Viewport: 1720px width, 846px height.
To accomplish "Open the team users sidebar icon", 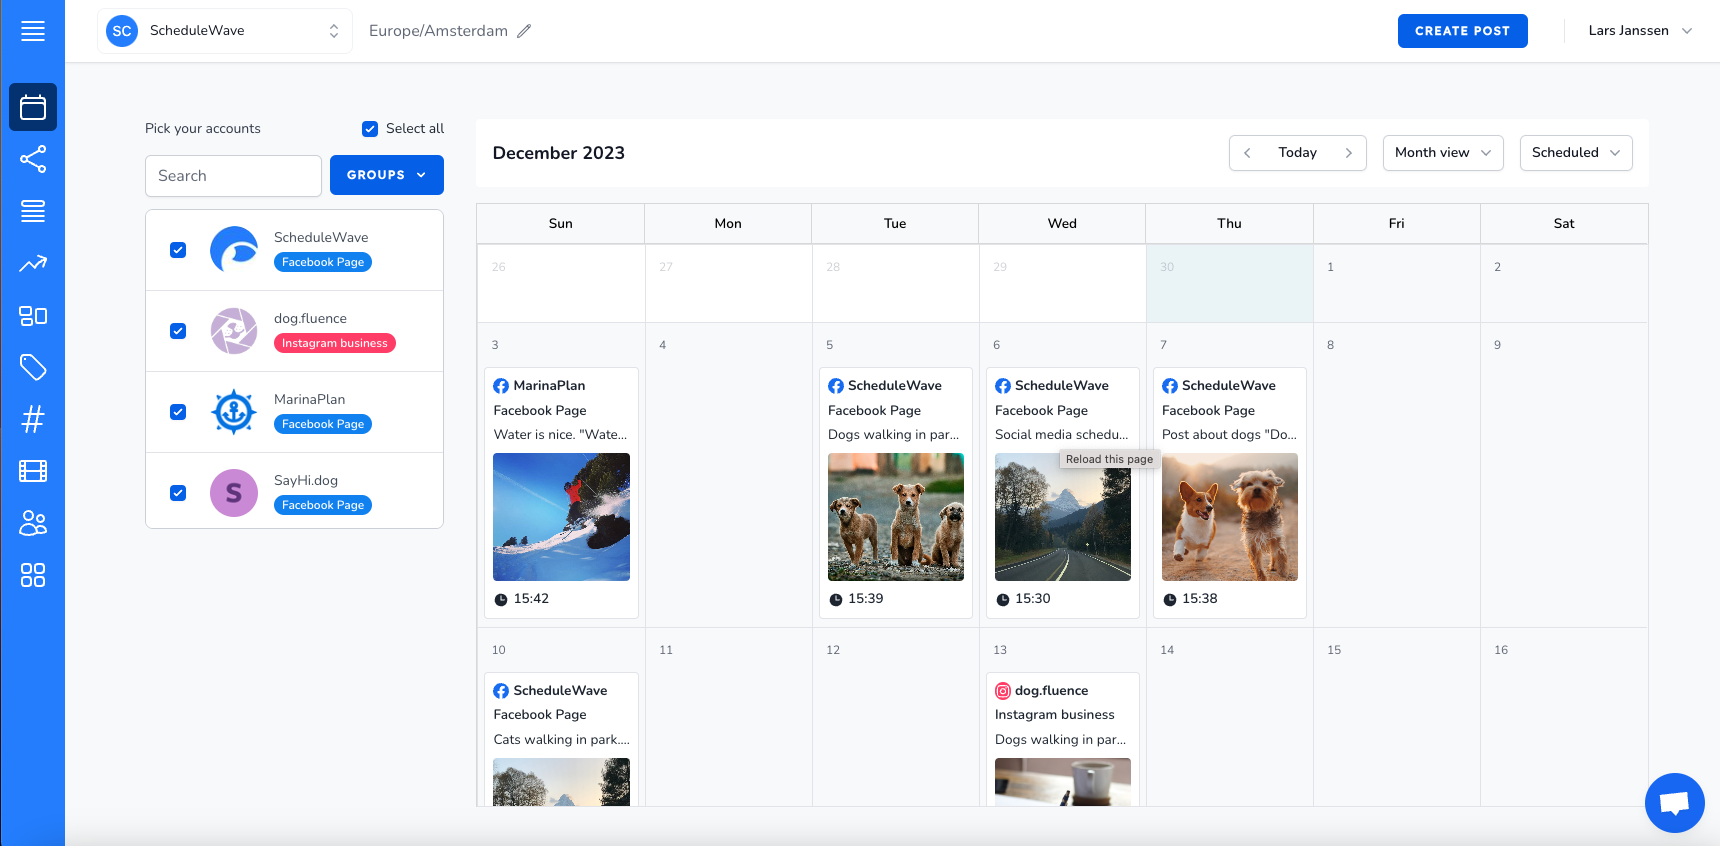I will [33, 523].
